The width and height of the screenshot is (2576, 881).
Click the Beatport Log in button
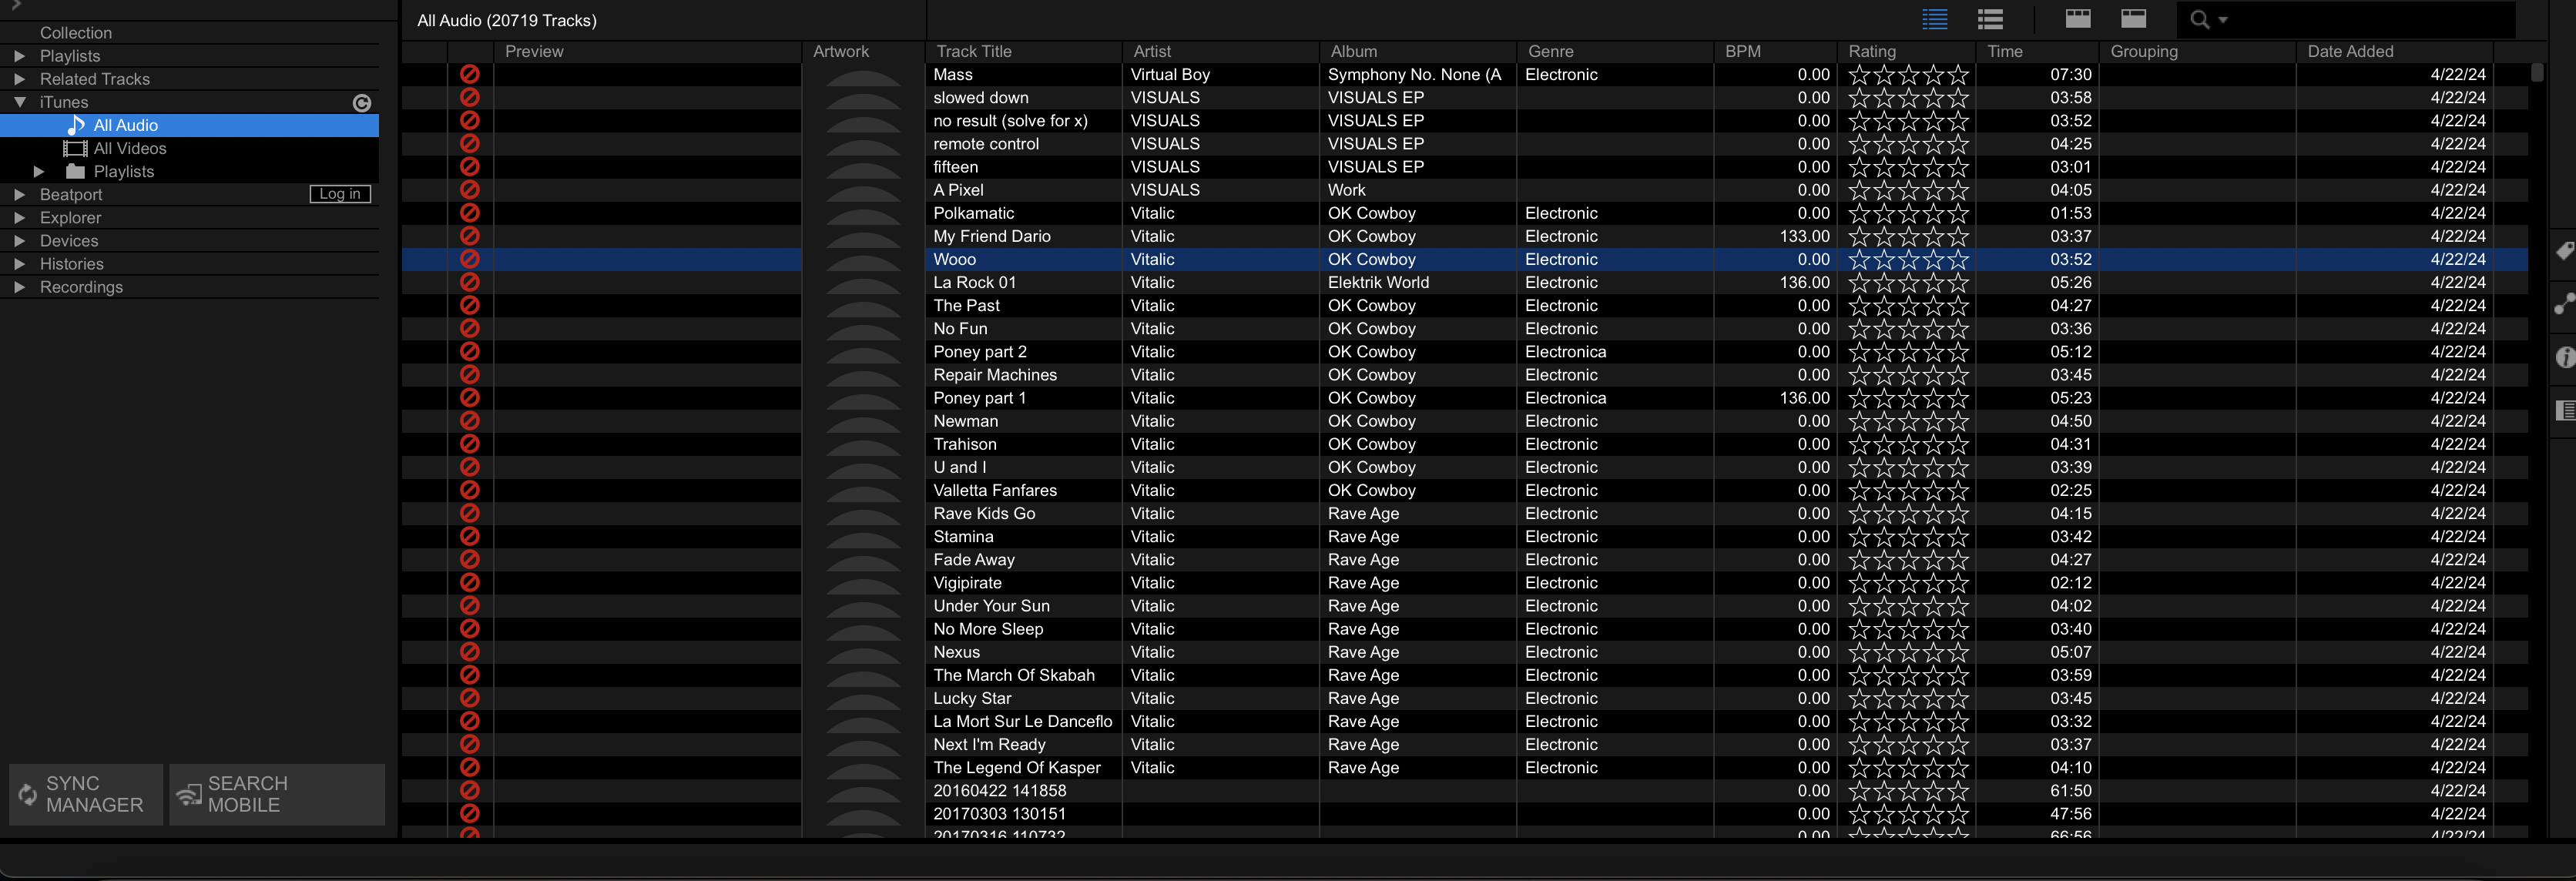tap(340, 194)
